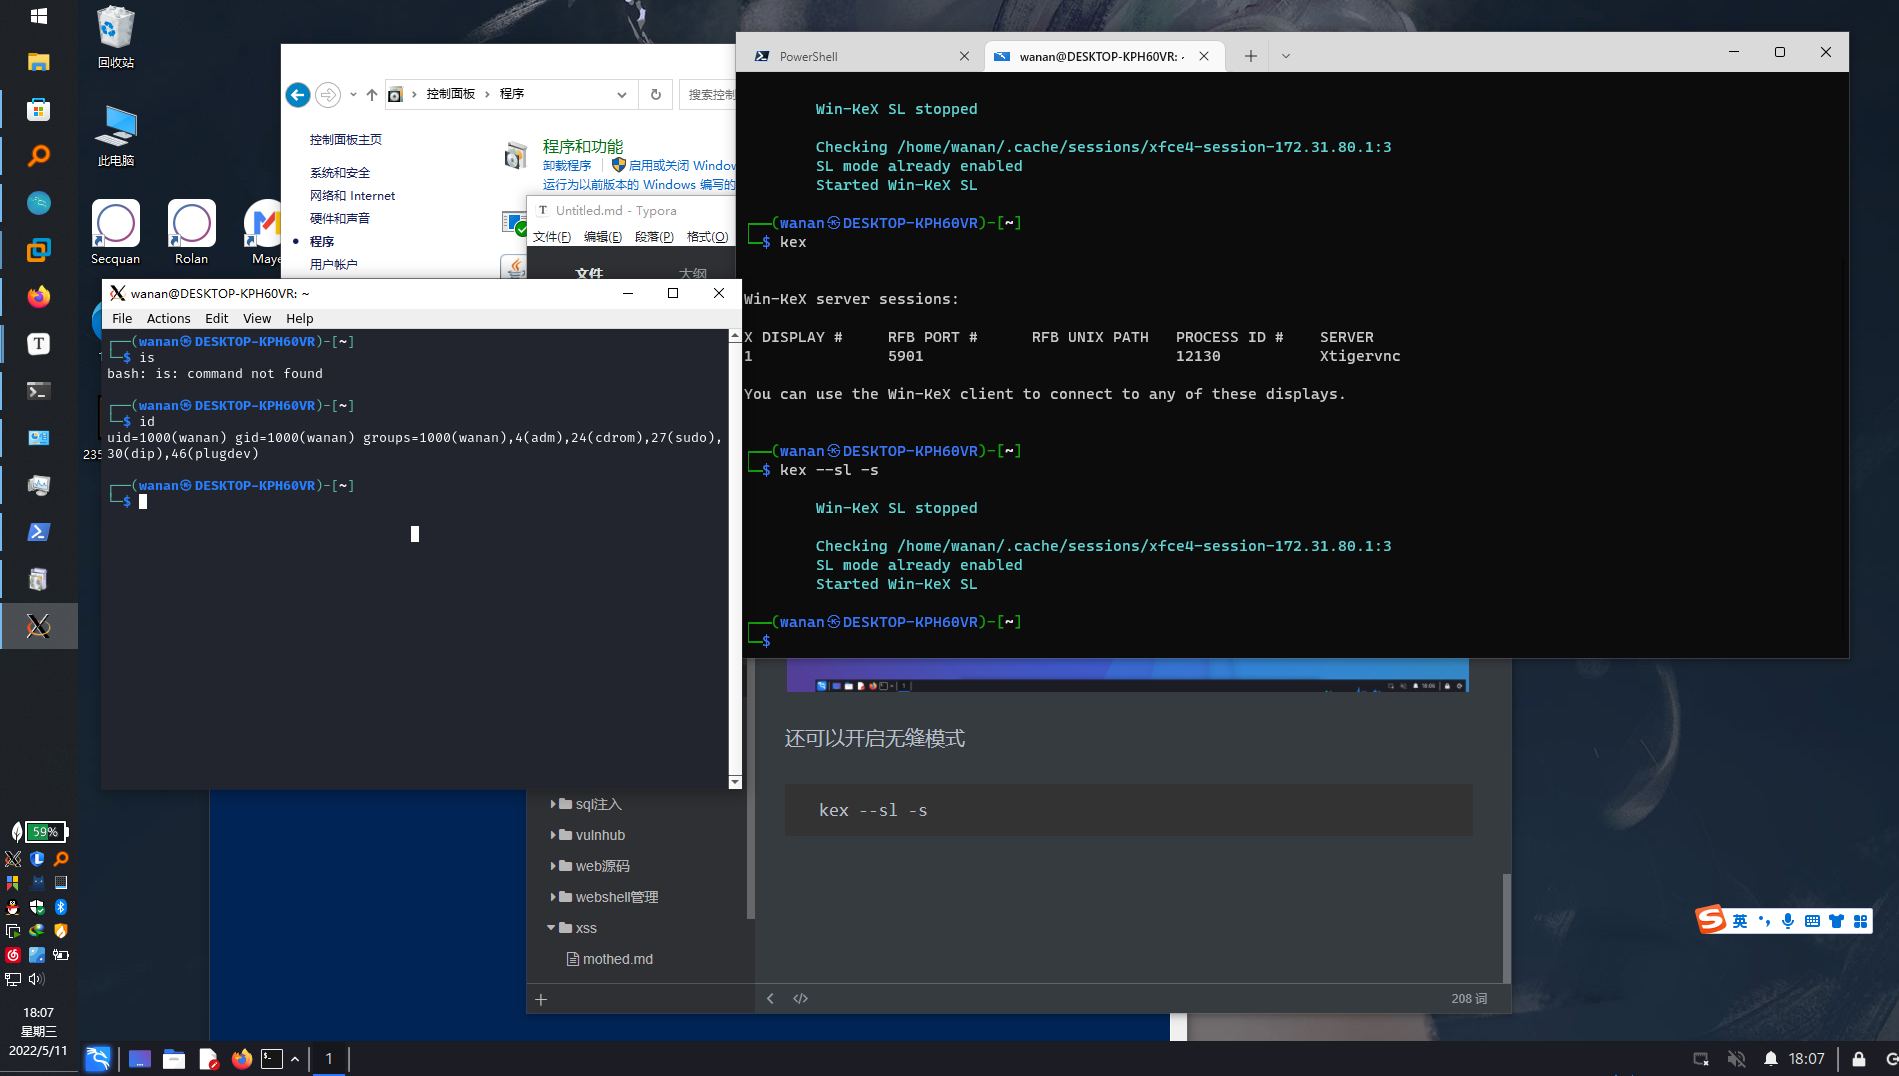1899x1076 pixels.
Task: Collapse the xss folder
Action: pyautogui.click(x=551, y=928)
